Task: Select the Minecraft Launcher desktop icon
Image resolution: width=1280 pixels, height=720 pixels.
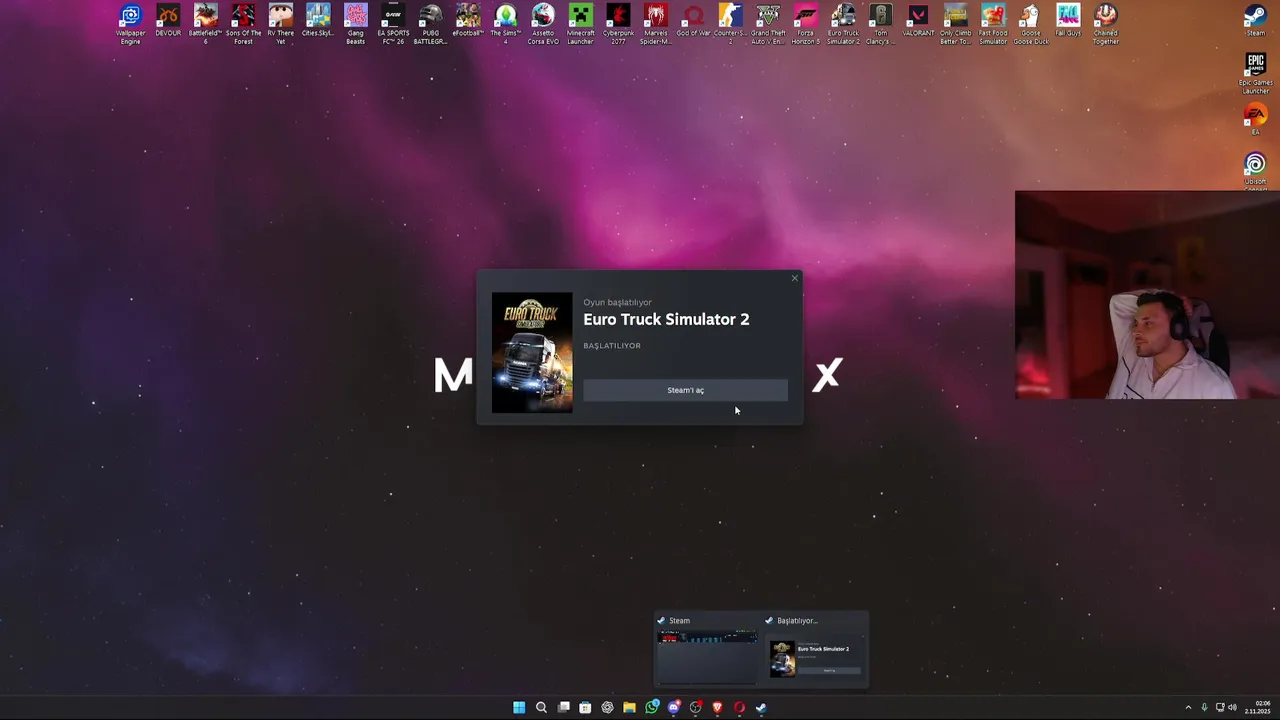Action: (x=580, y=24)
